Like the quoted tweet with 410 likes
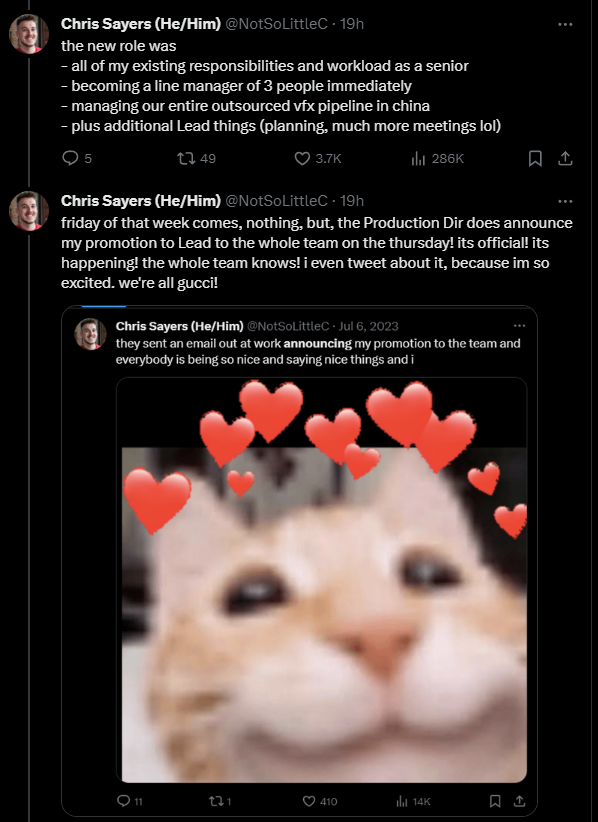598x822 pixels. (309, 801)
